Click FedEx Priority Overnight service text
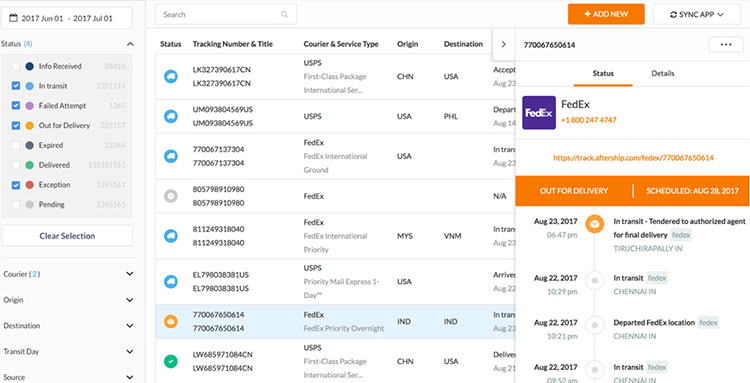 pyautogui.click(x=344, y=328)
